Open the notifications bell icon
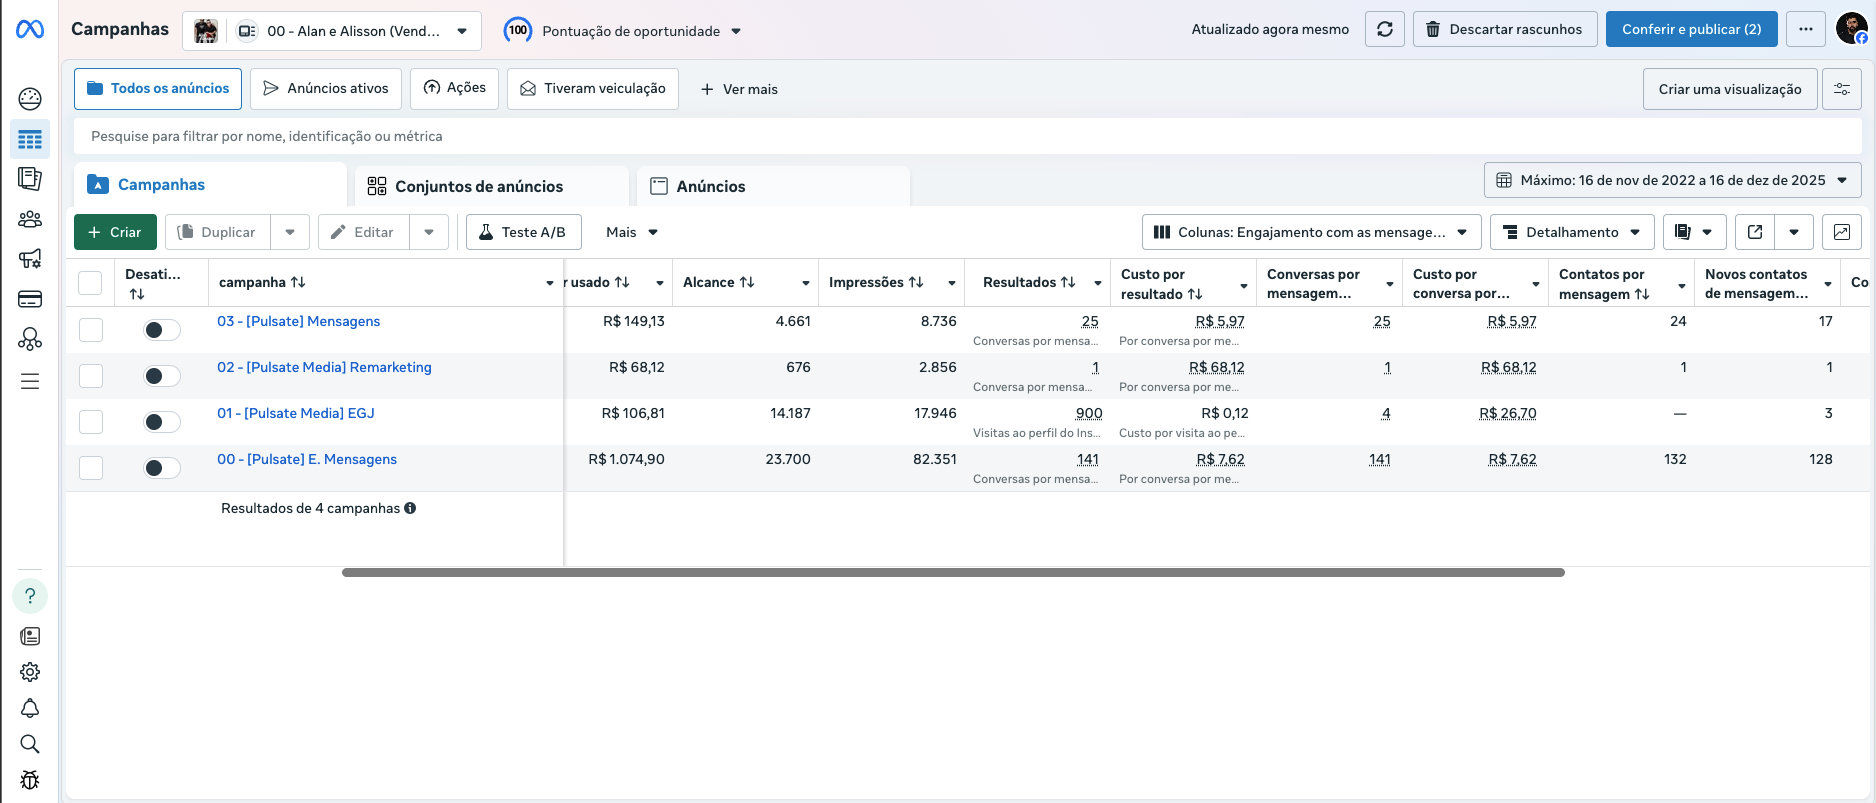The width and height of the screenshot is (1876, 803). pyautogui.click(x=30, y=708)
